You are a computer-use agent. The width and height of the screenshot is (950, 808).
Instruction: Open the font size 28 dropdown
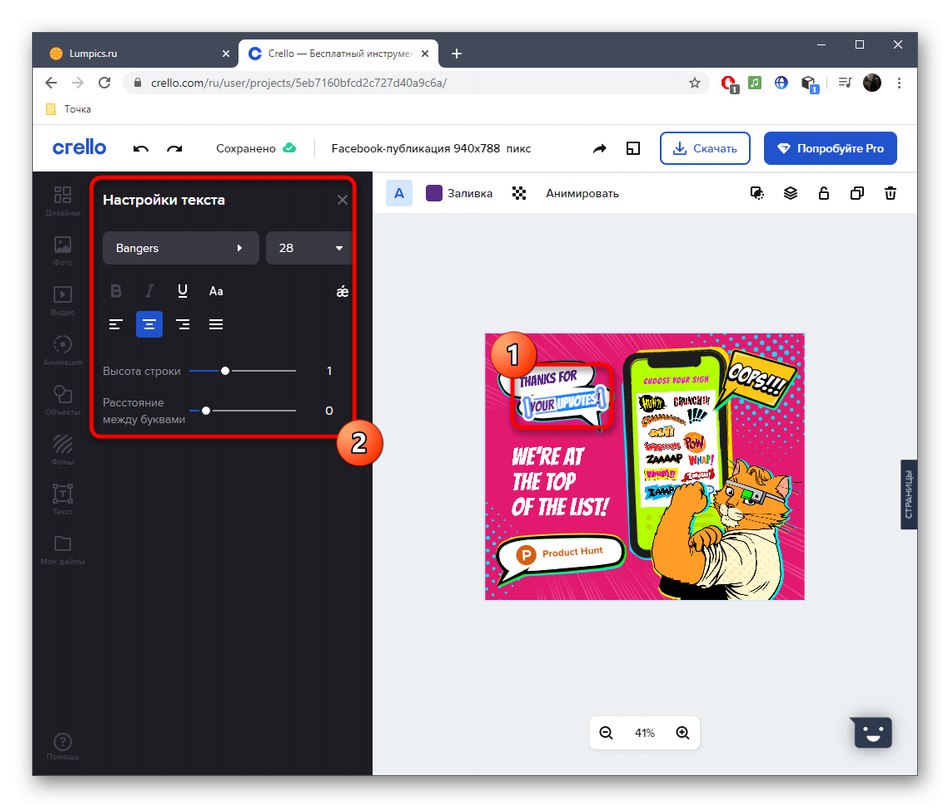(x=310, y=248)
